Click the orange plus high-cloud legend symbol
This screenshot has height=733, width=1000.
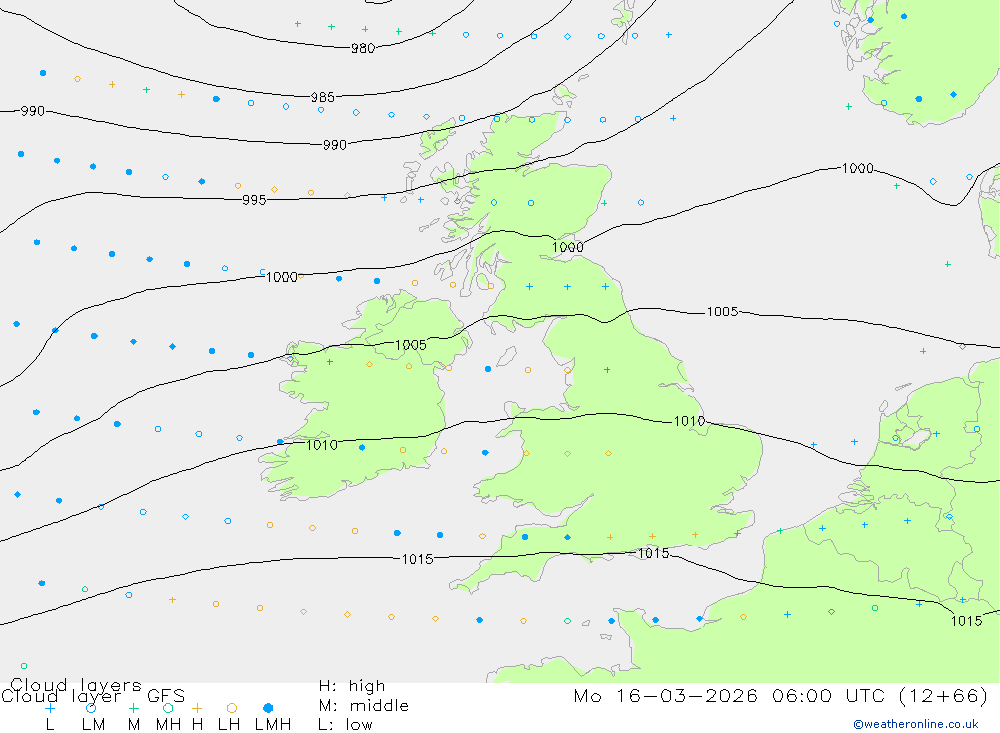[197, 708]
